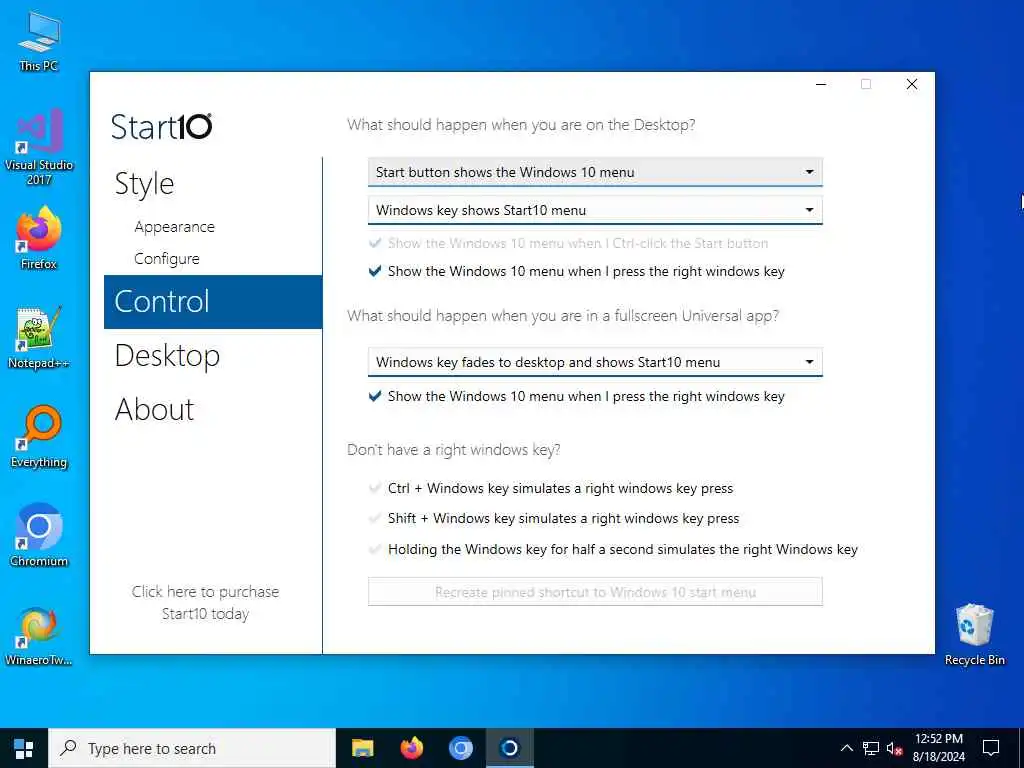The width and height of the screenshot is (1024, 768).
Task: Expand the Windows key shows Start10 menu dropdown
Action: point(595,210)
